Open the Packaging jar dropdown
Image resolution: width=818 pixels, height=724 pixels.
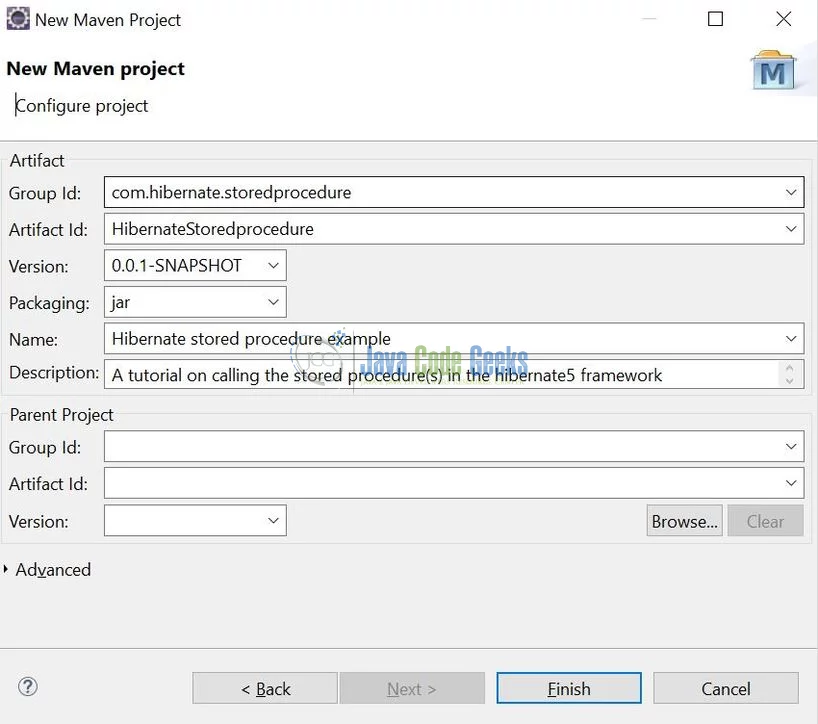click(x=273, y=302)
